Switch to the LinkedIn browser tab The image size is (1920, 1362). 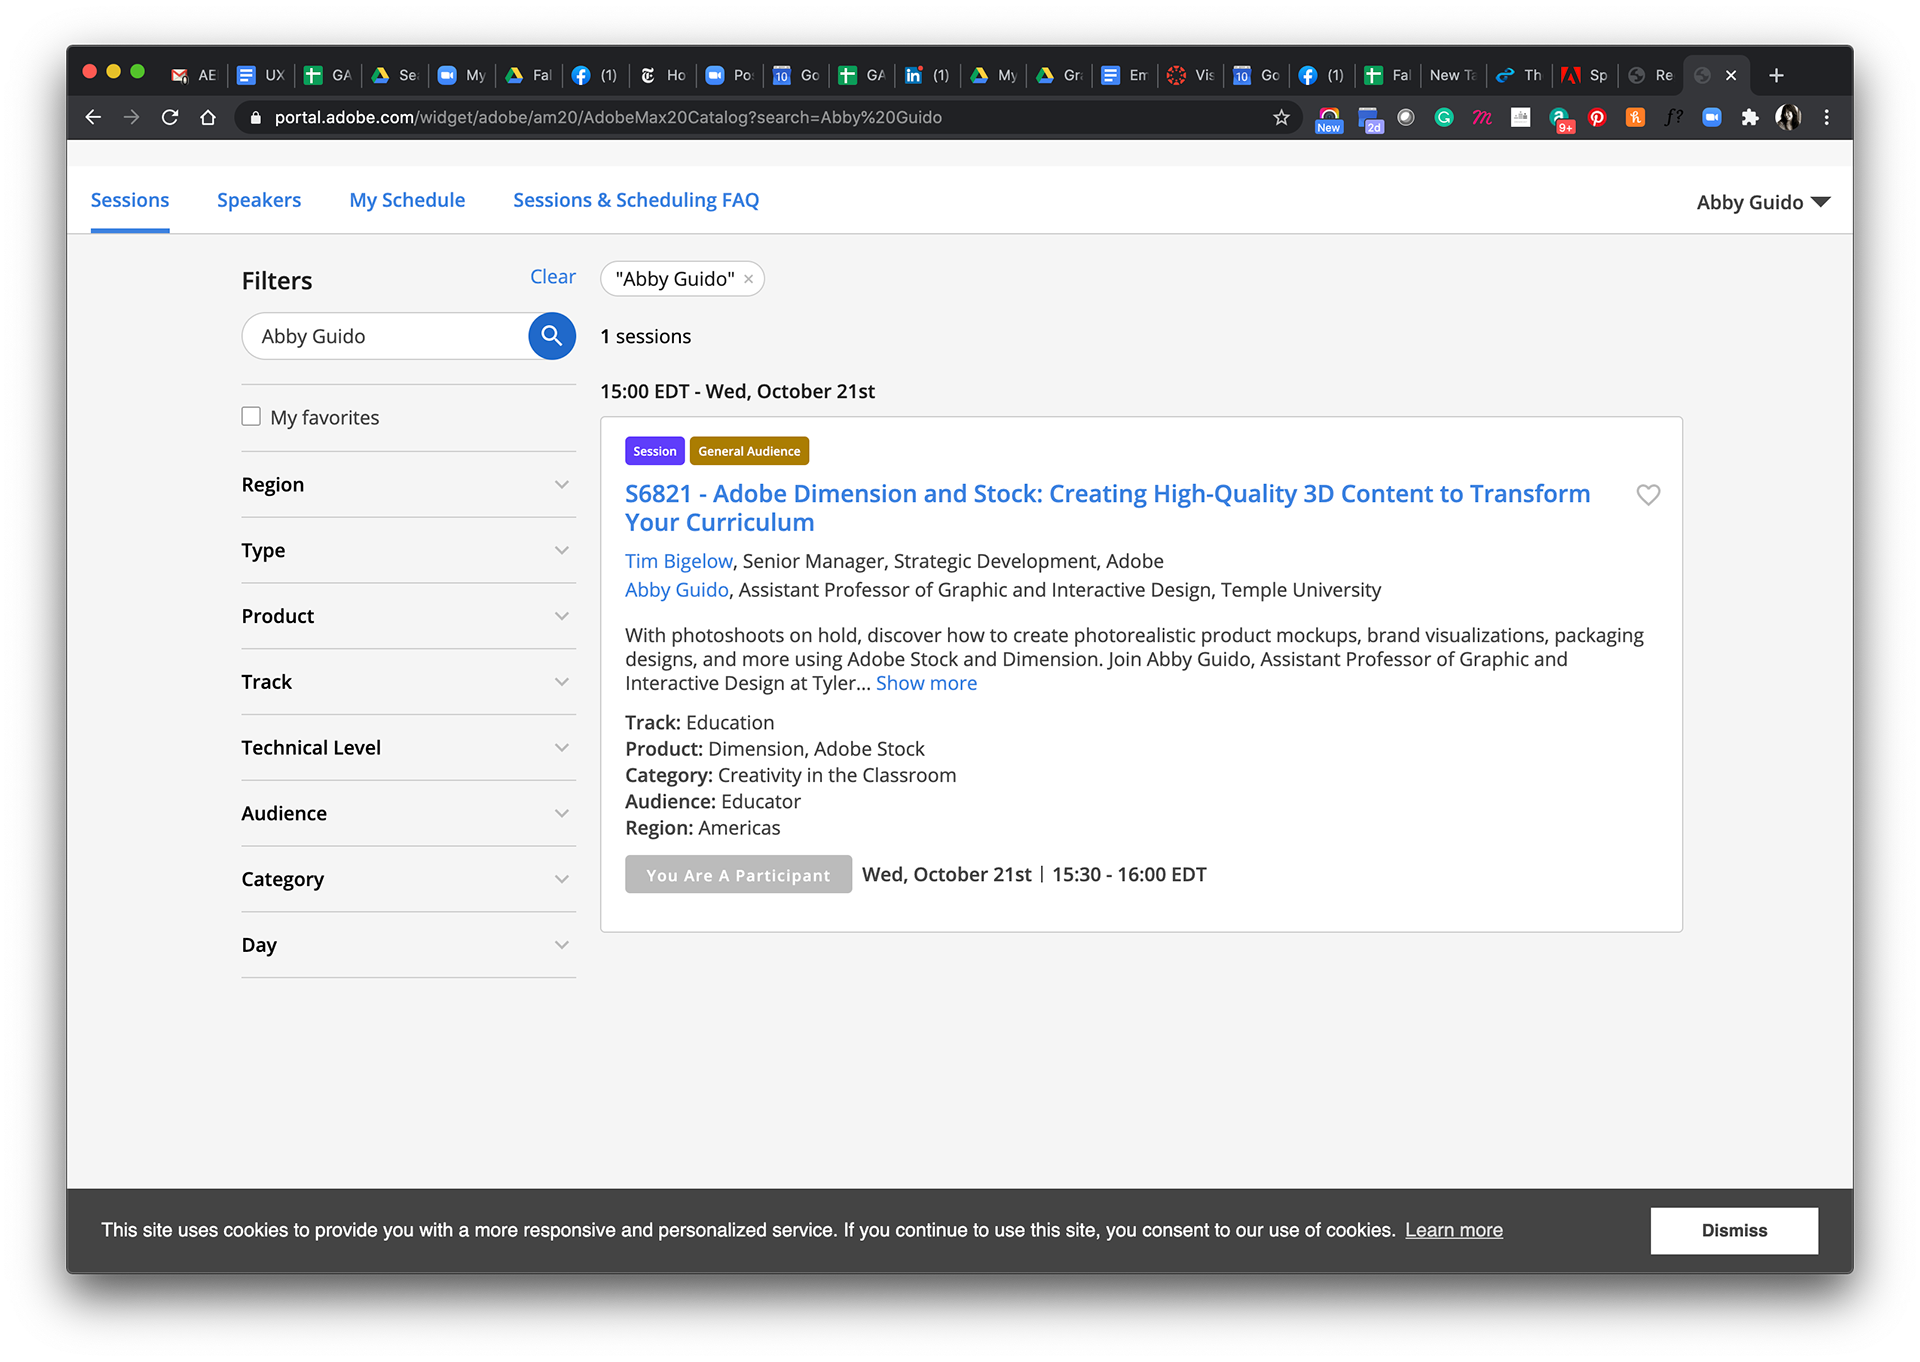click(x=927, y=75)
